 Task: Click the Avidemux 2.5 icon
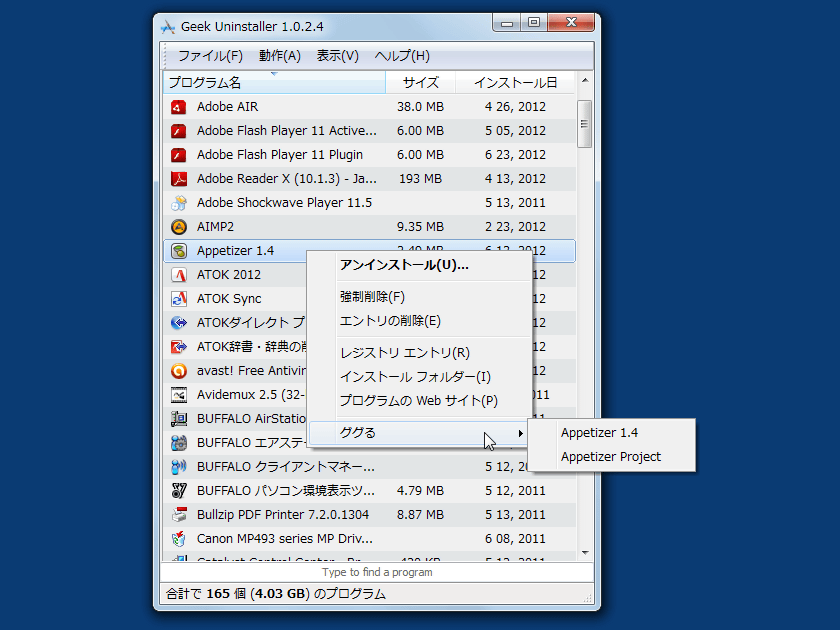click(178, 395)
